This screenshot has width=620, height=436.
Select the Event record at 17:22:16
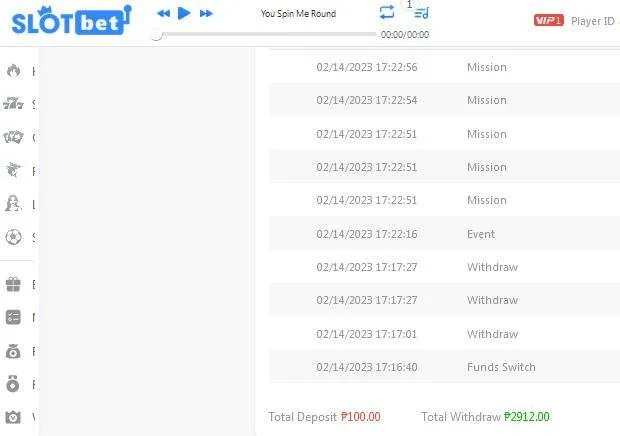tap(444, 234)
